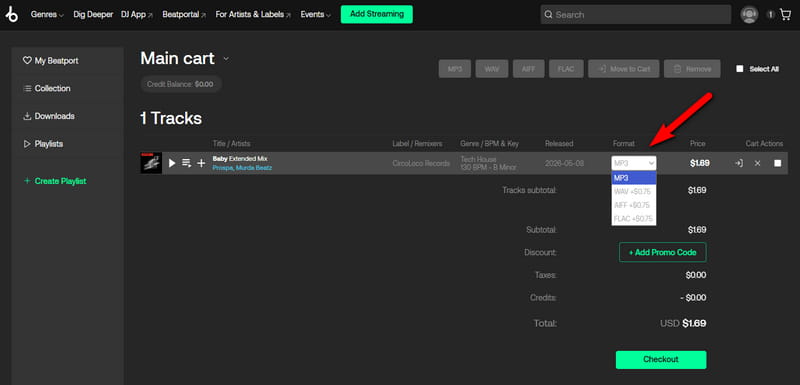Play the Baby Extended Mix track
Screen dimensions: 800x385
[172, 163]
